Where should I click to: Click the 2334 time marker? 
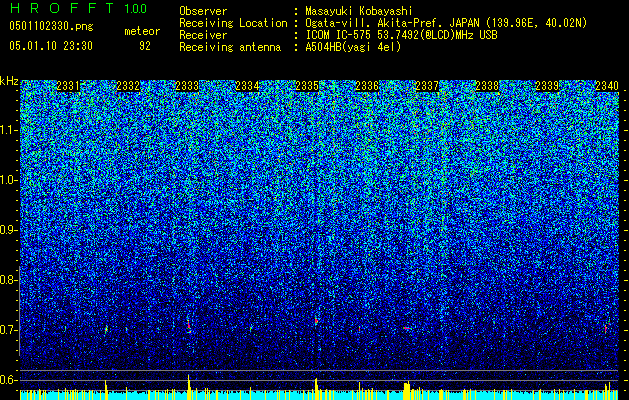pos(247,86)
